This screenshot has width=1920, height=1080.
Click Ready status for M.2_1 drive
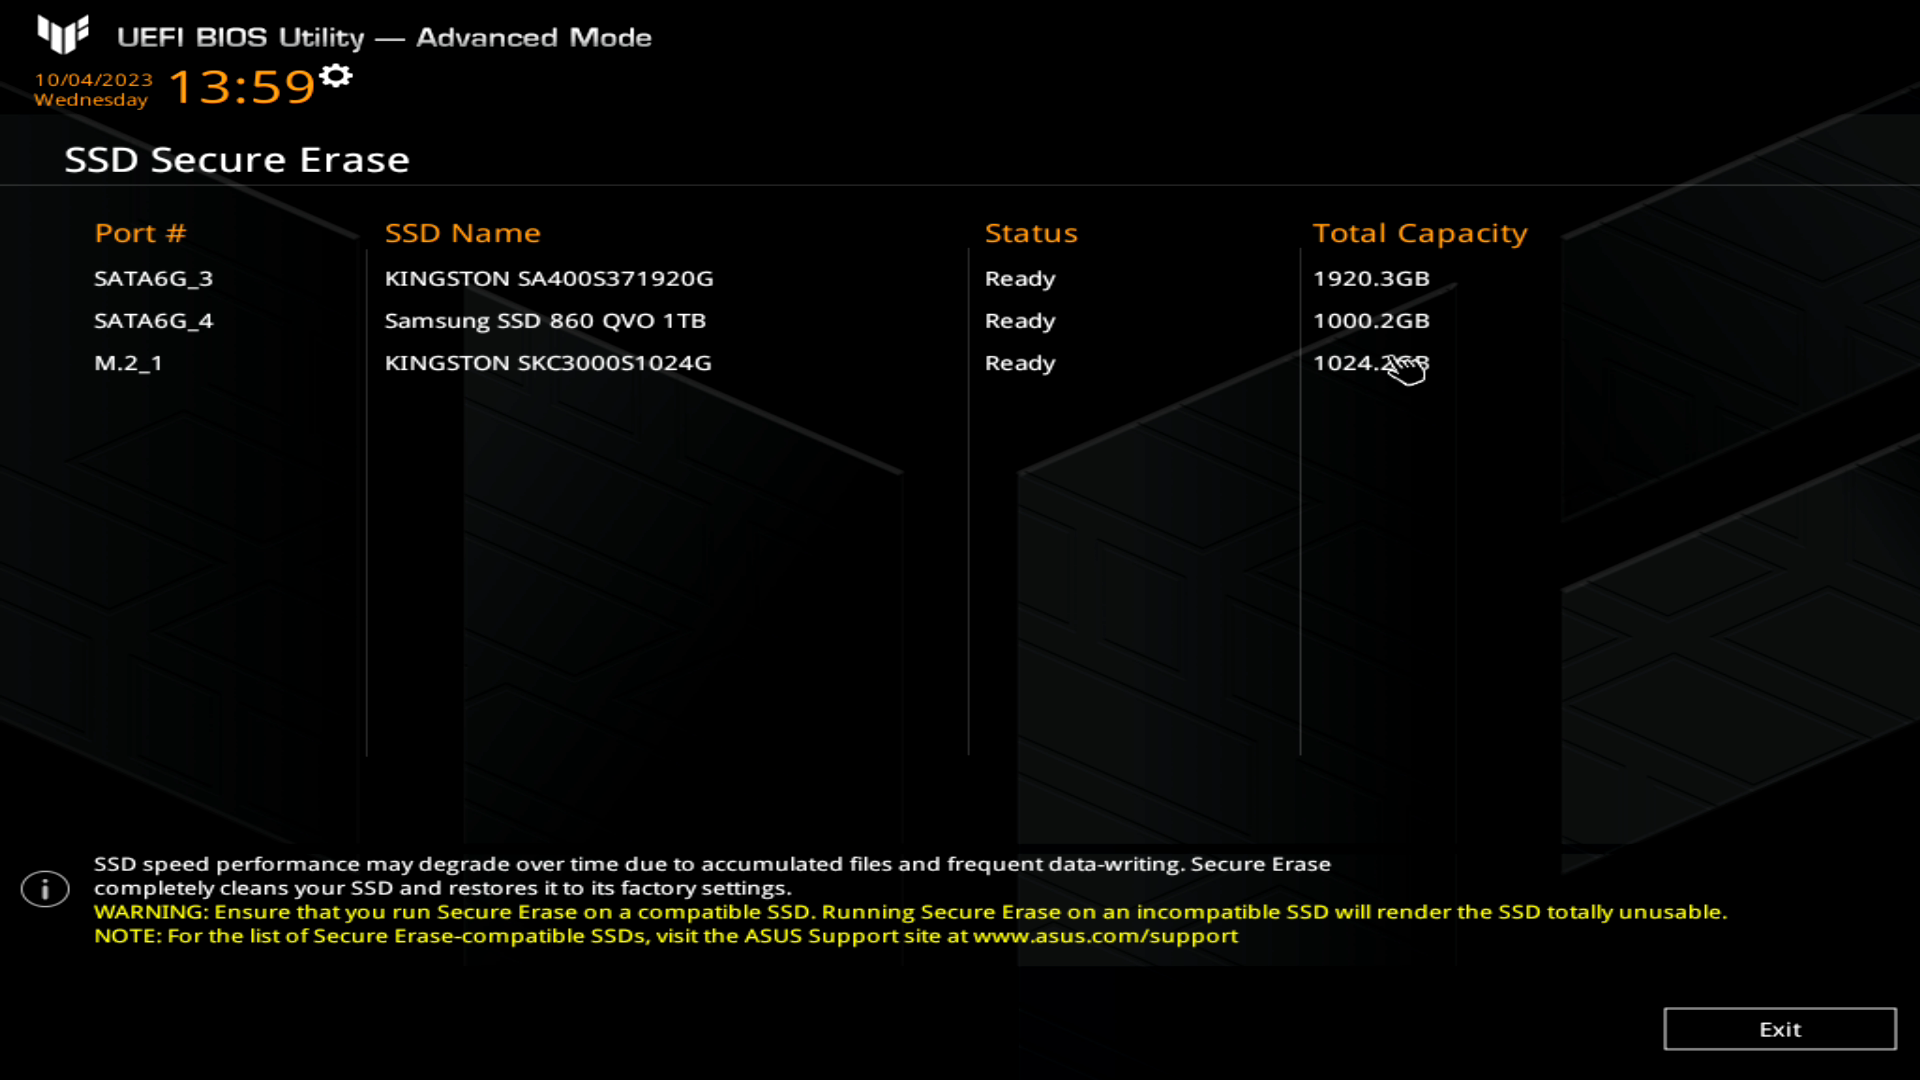[x=1020, y=363]
